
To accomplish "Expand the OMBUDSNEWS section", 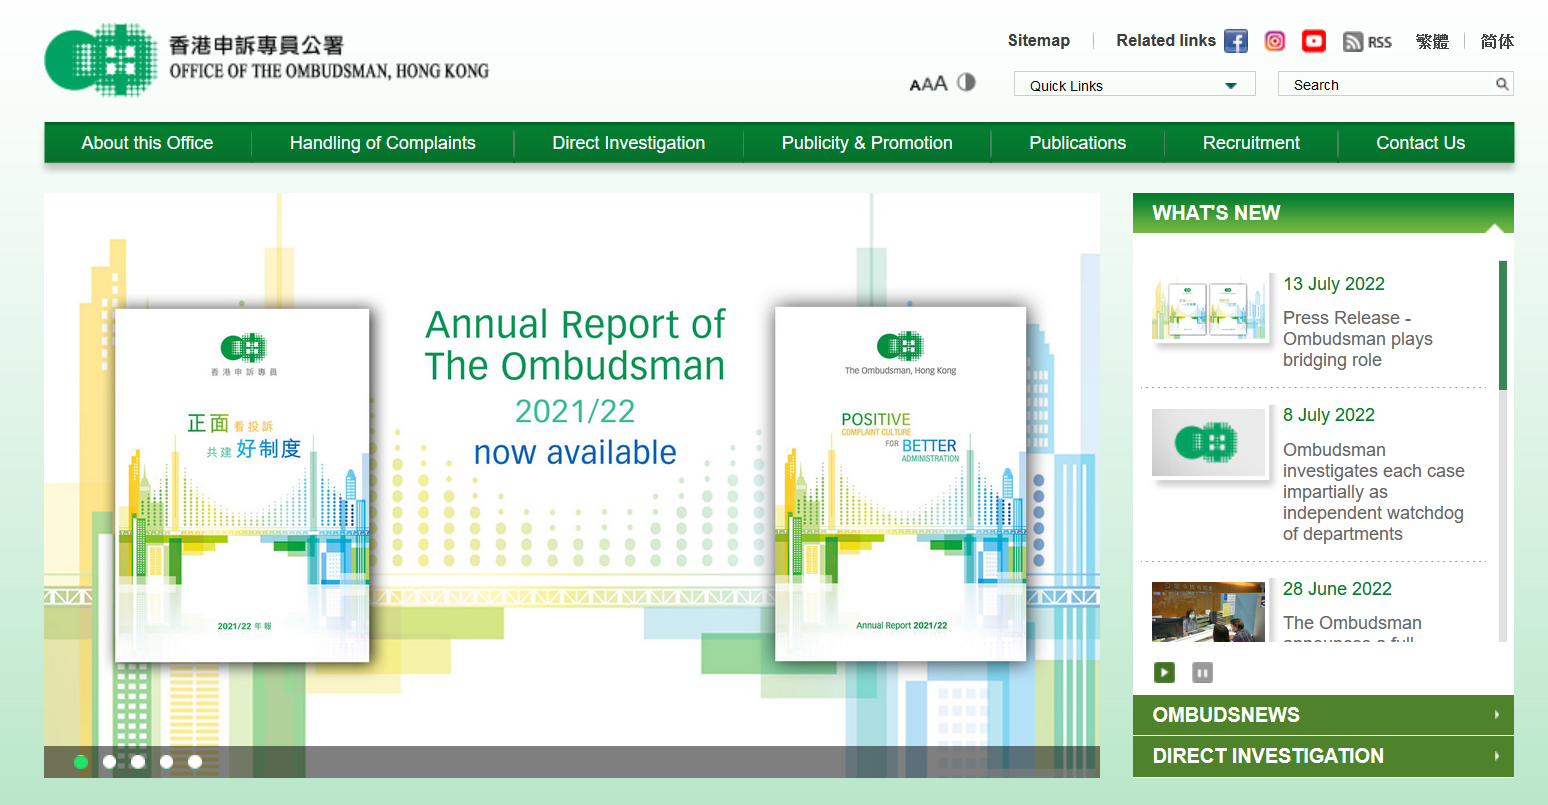I will 1322,714.
